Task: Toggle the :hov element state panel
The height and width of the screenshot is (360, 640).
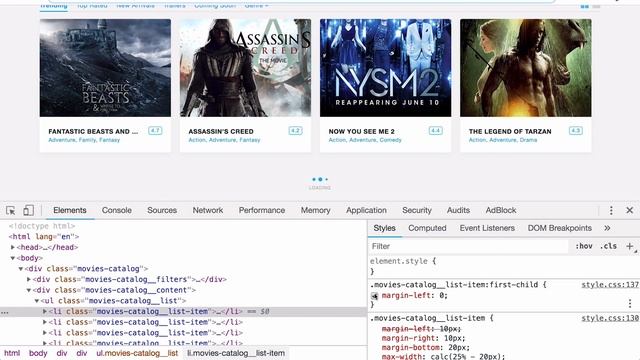Action: 584,246
